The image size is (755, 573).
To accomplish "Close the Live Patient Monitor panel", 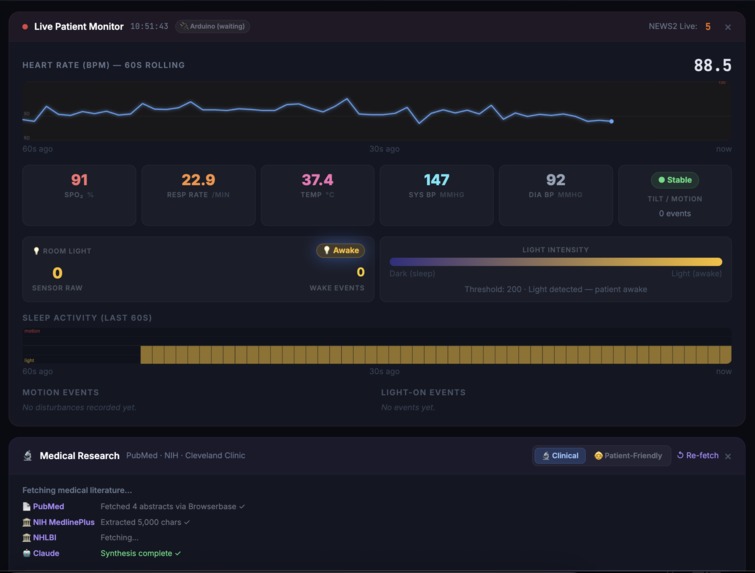I will pyautogui.click(x=728, y=27).
